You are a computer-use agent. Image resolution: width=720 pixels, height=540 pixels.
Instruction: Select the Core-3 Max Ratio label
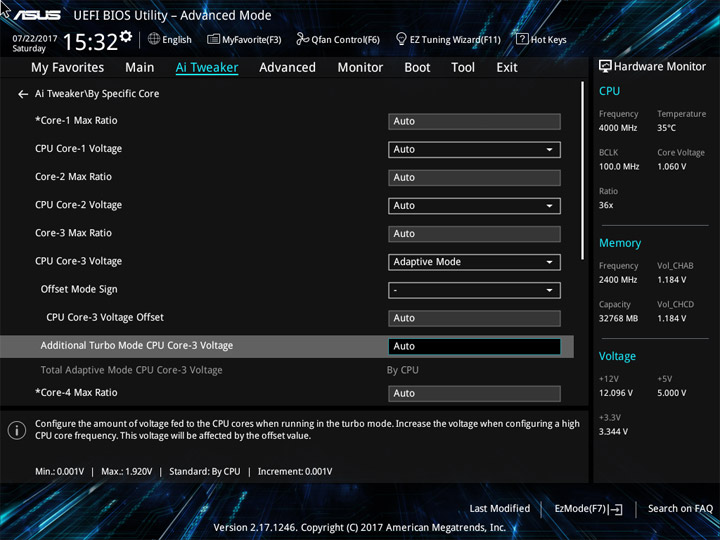point(73,233)
